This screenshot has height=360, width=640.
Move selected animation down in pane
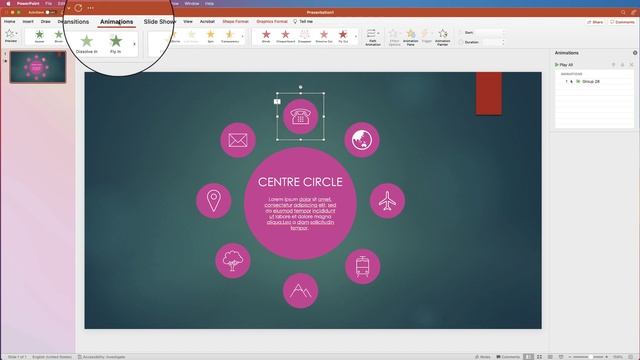point(622,65)
